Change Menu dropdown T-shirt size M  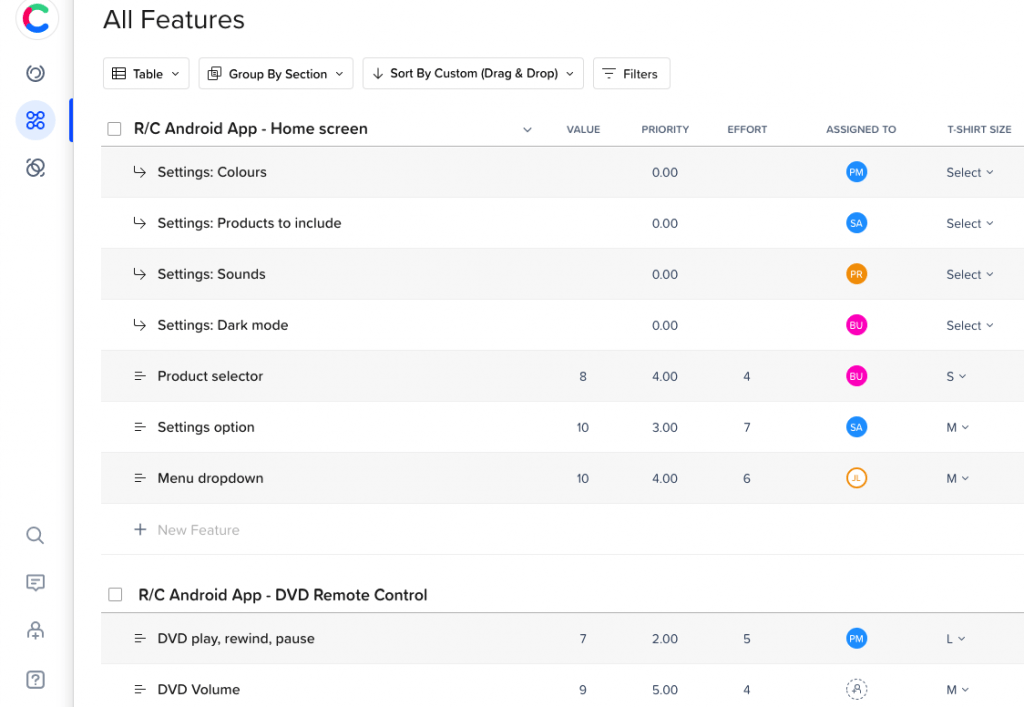tap(957, 478)
